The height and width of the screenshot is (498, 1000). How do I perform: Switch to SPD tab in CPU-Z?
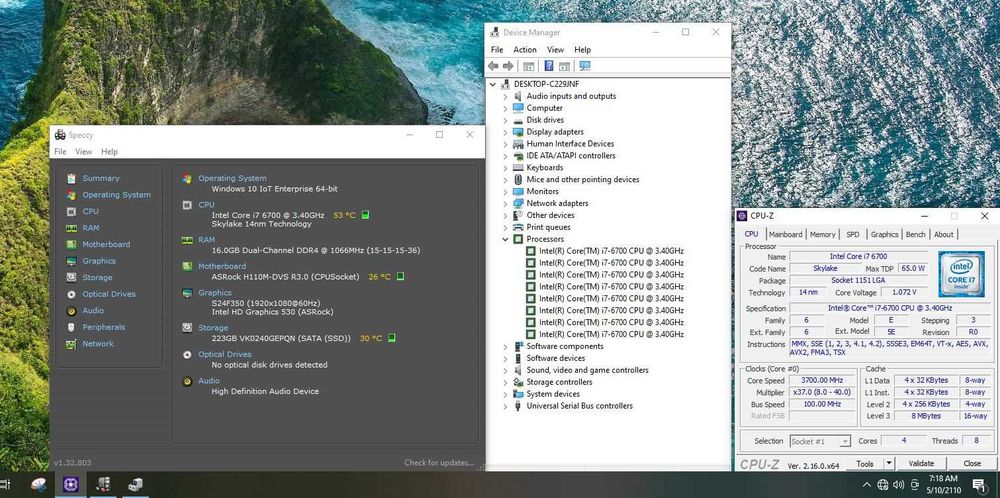(x=853, y=235)
